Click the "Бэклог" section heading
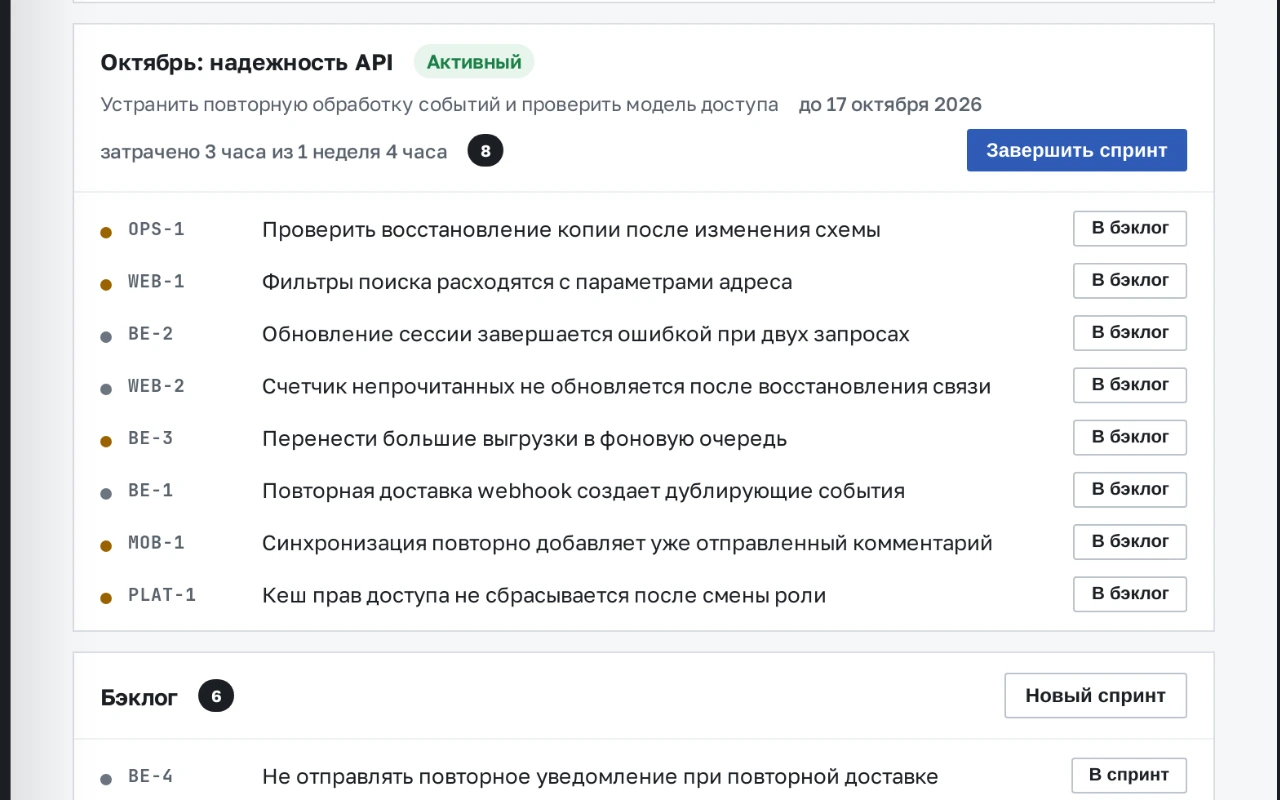This screenshot has height=800, width=1280. click(x=139, y=697)
